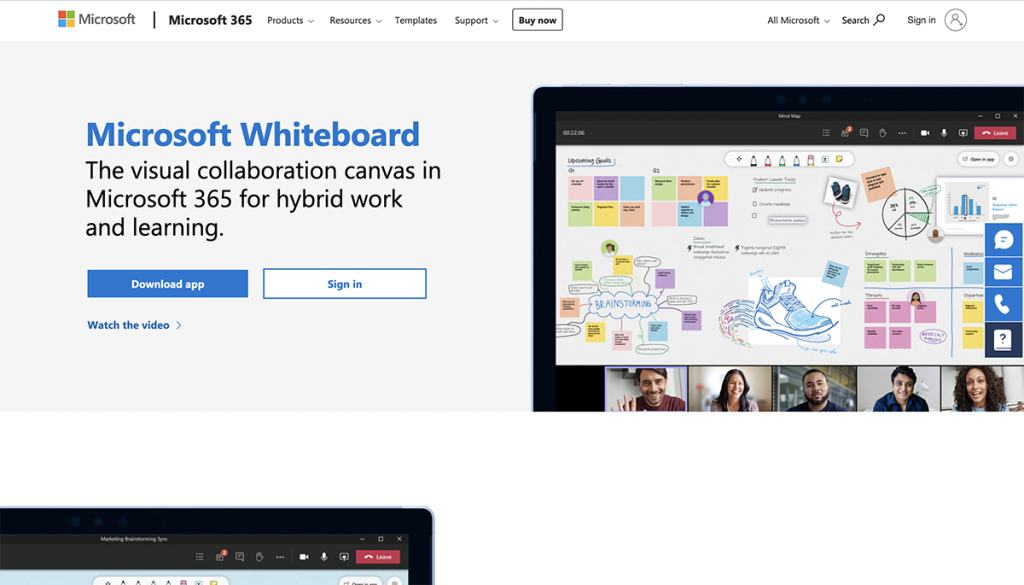Follow the Watch the video link
The width and height of the screenshot is (1024, 585).
[127, 325]
